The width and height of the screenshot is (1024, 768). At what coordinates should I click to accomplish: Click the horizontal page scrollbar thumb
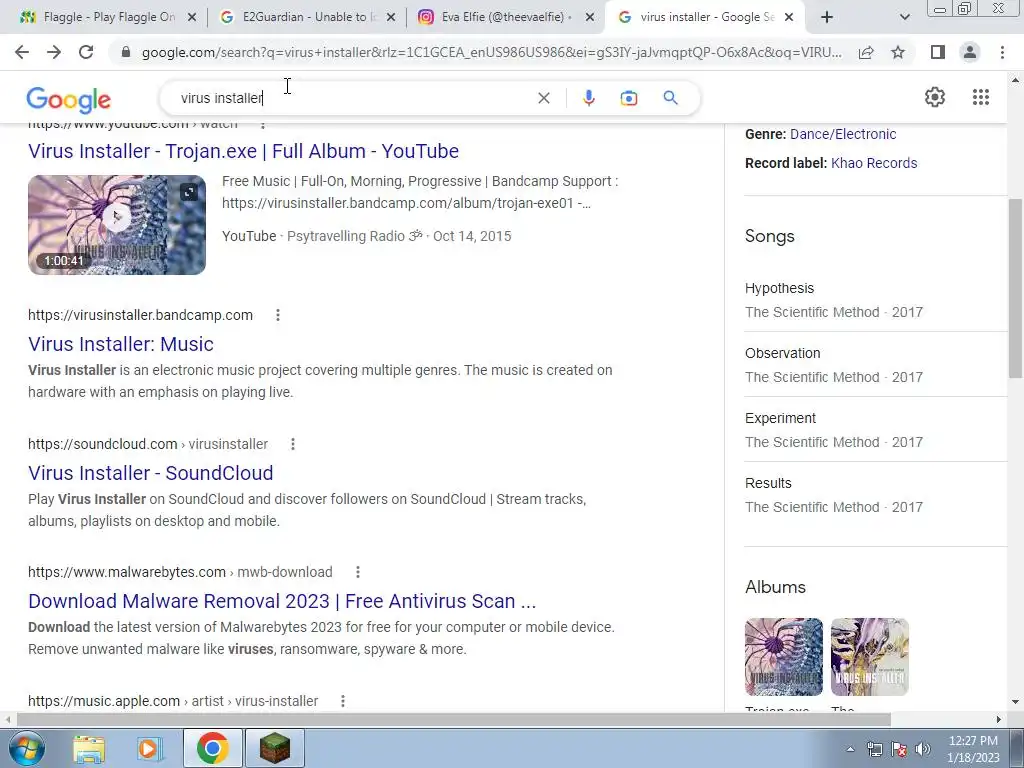(x=453, y=720)
